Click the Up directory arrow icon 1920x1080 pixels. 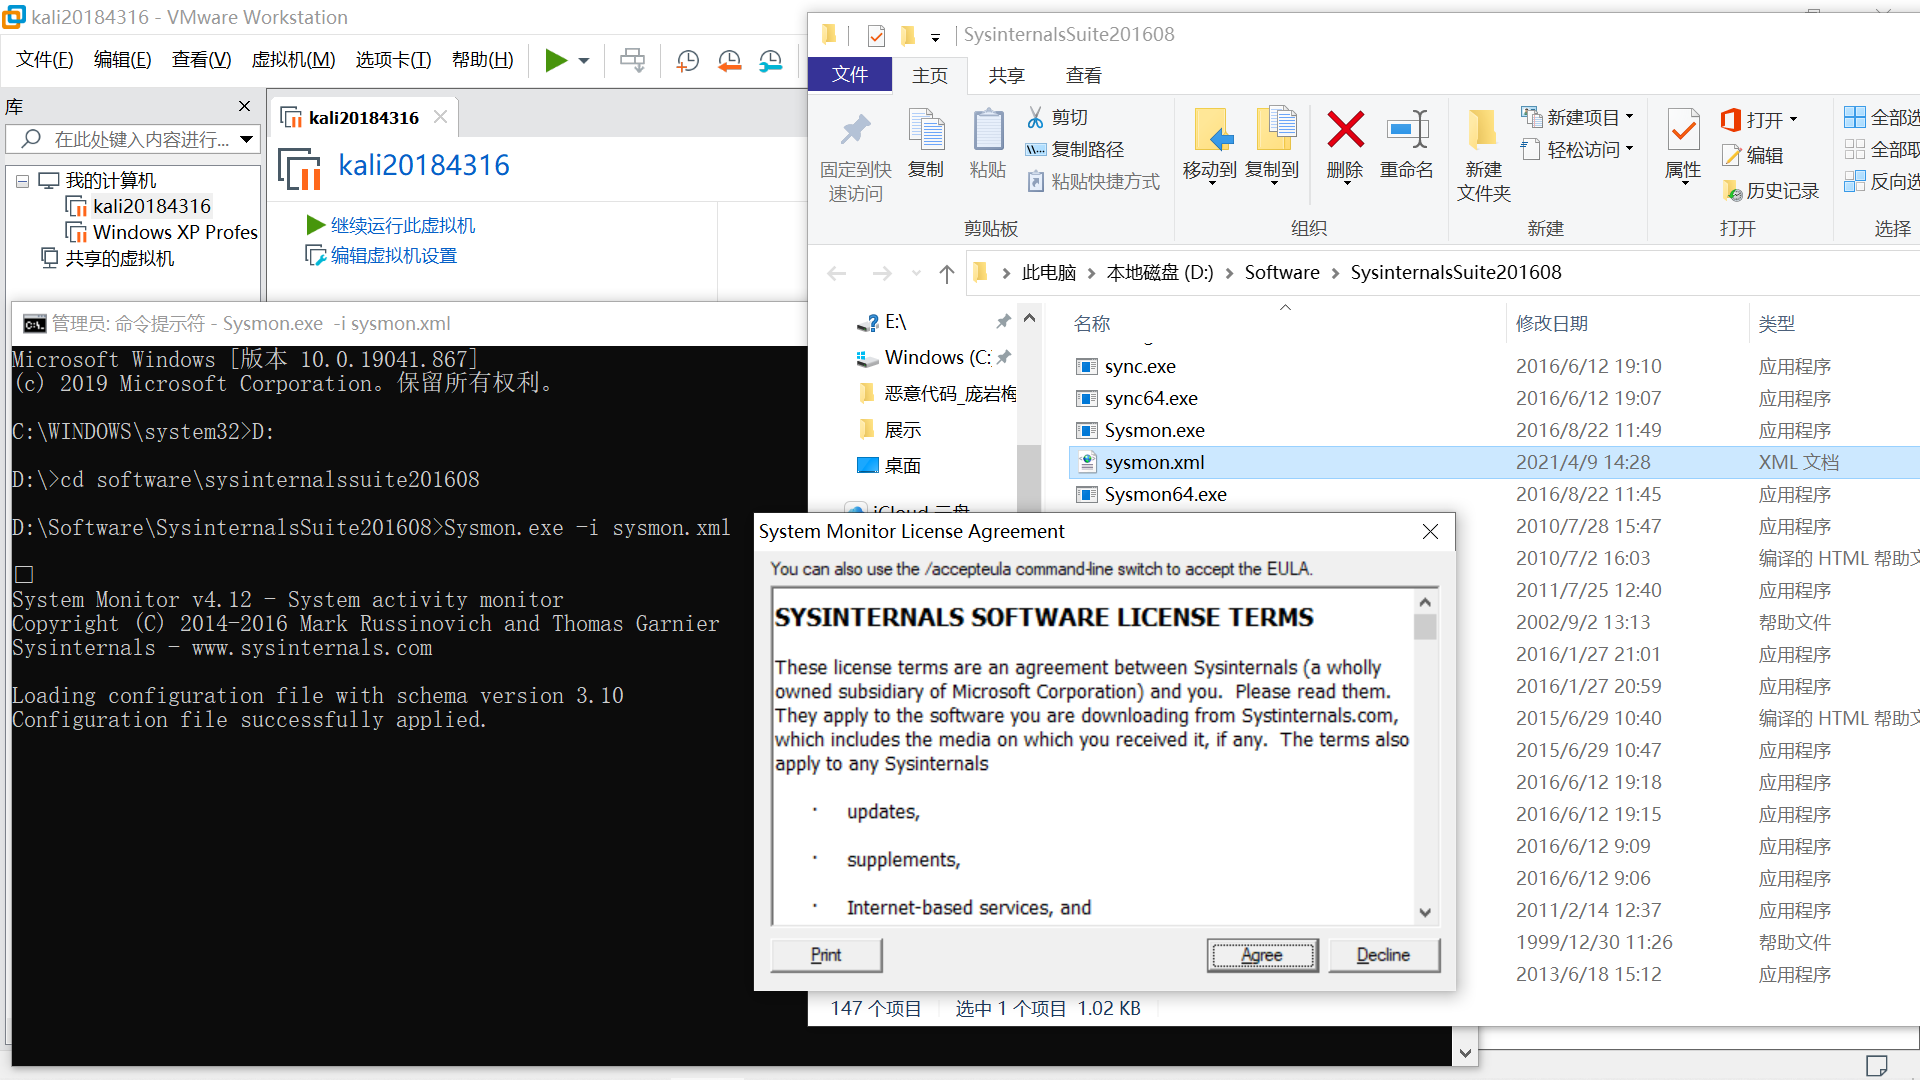click(x=947, y=274)
